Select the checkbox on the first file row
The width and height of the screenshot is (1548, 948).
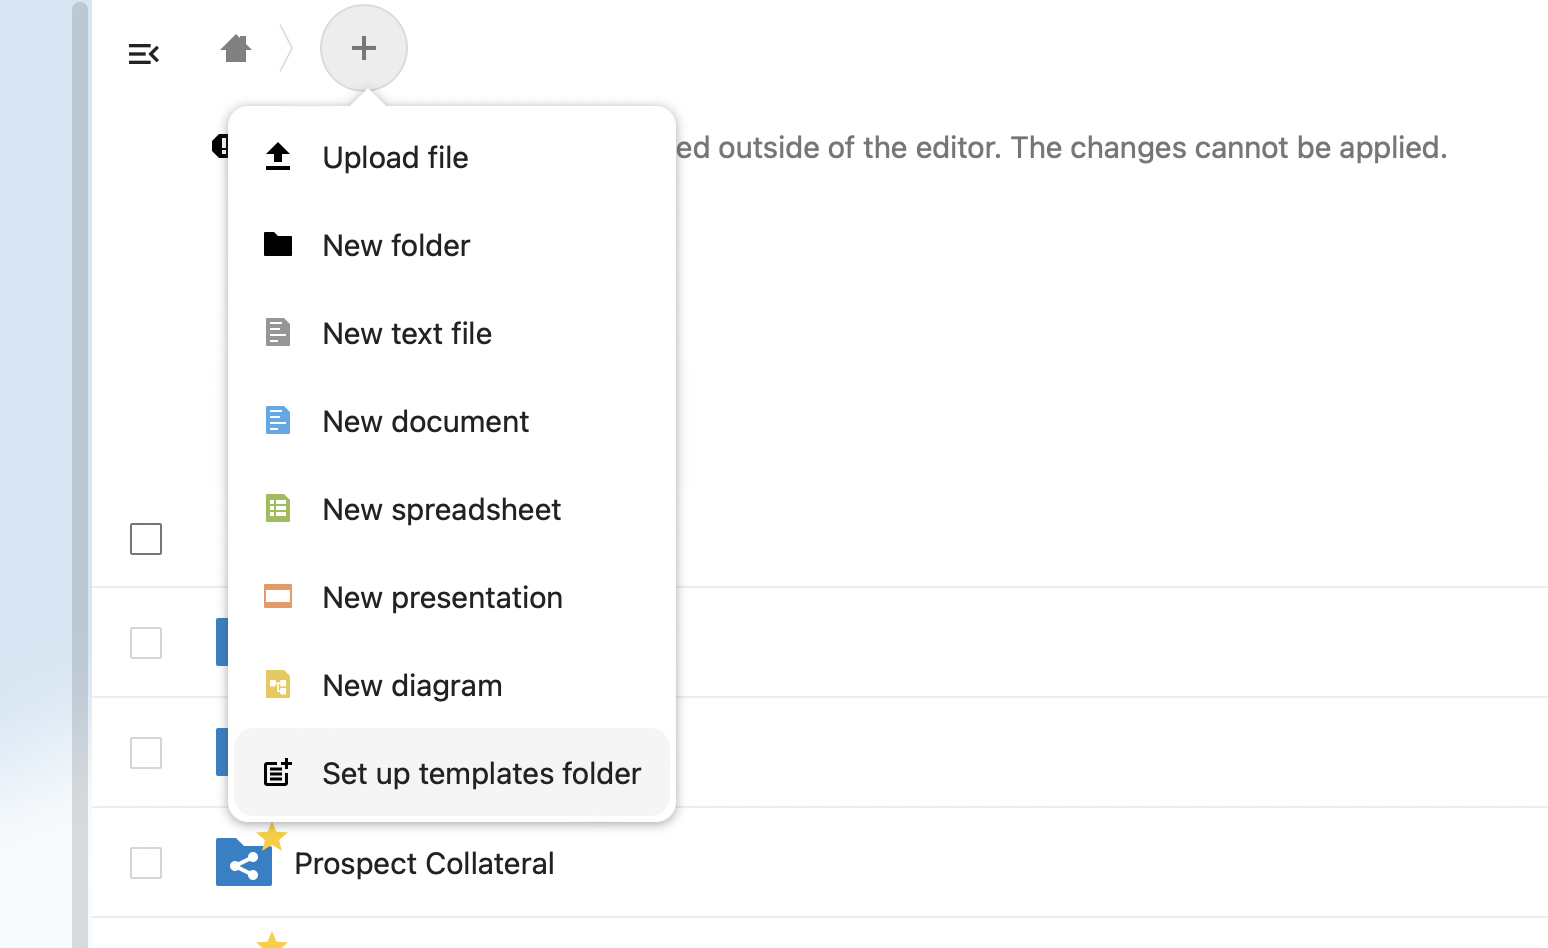(145, 643)
